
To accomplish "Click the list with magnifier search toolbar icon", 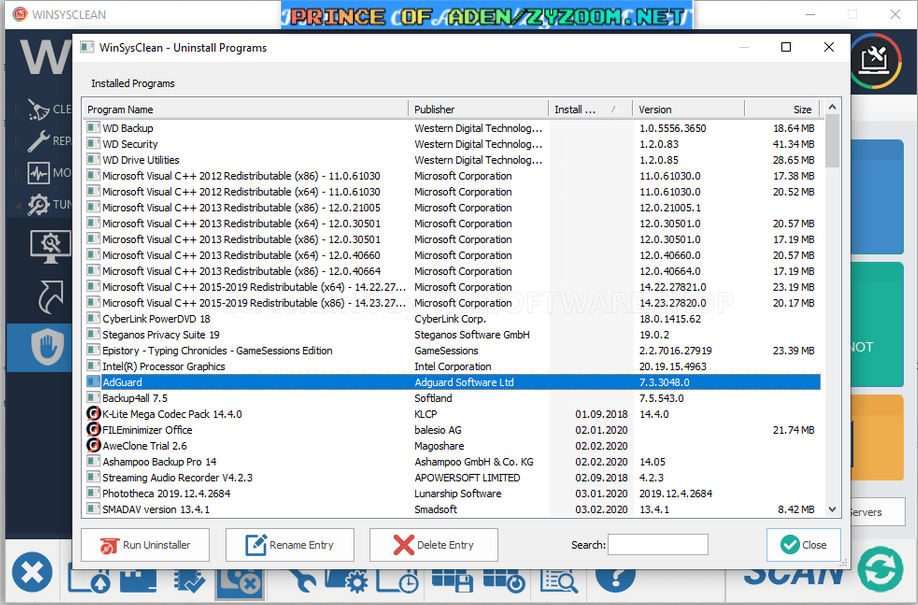I will coord(559,580).
